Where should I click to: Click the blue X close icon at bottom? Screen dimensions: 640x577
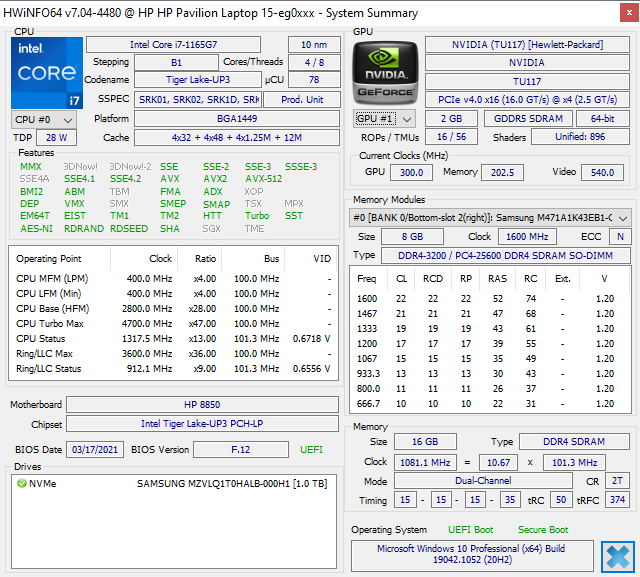[618, 557]
